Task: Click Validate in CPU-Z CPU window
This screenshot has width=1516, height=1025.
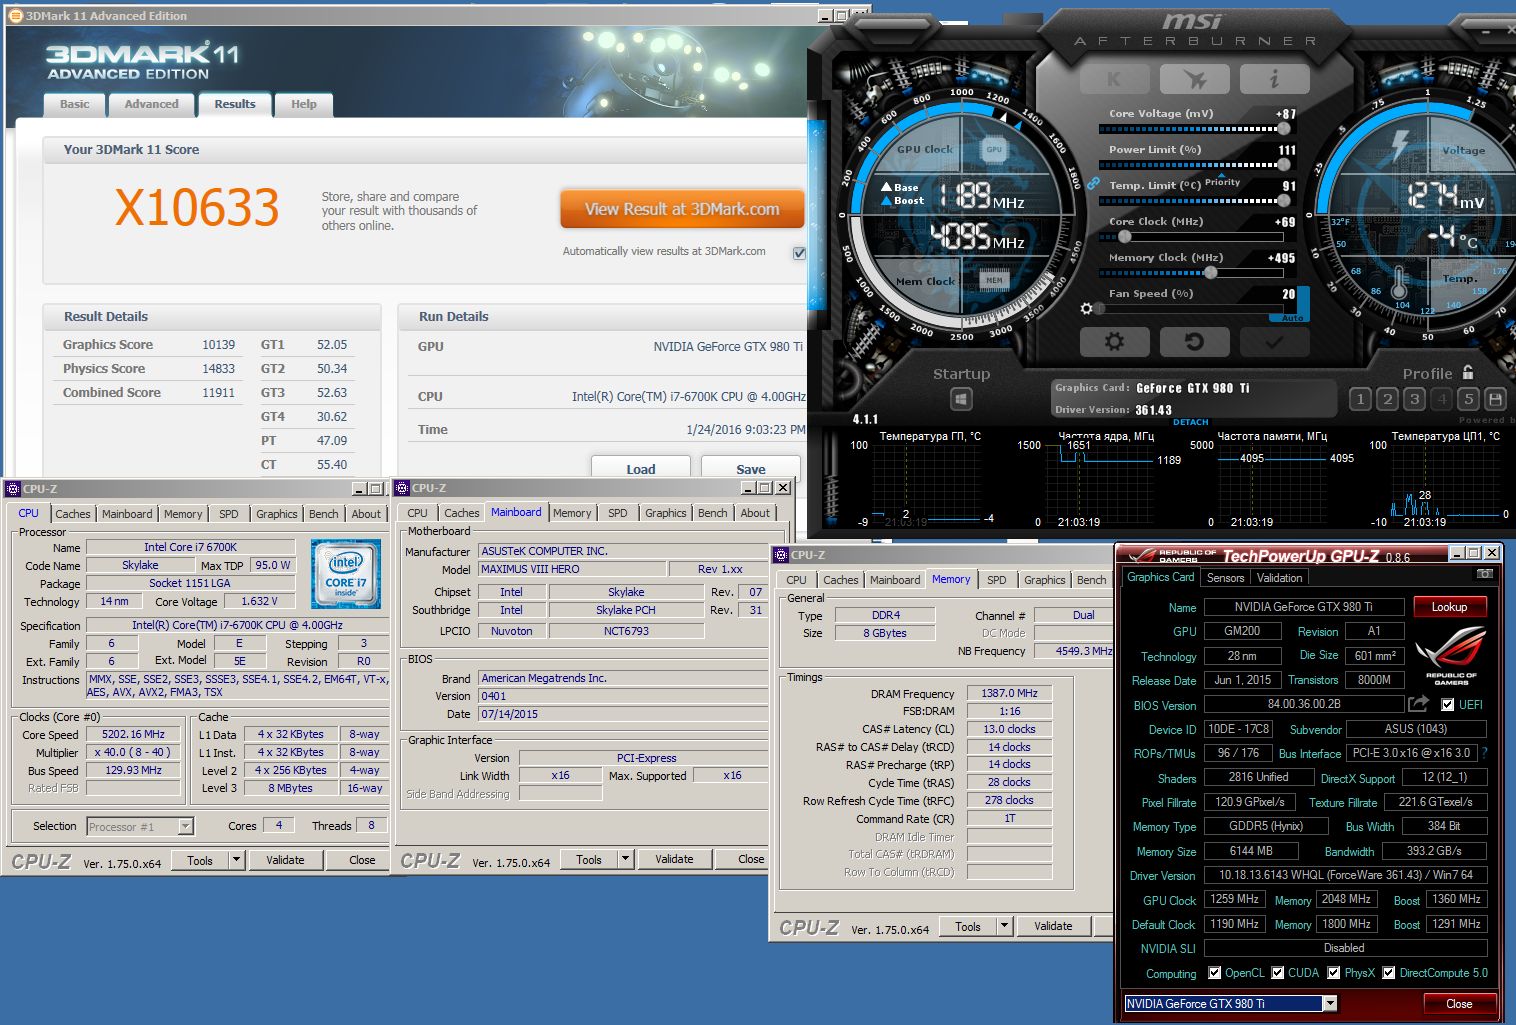Action: [285, 860]
